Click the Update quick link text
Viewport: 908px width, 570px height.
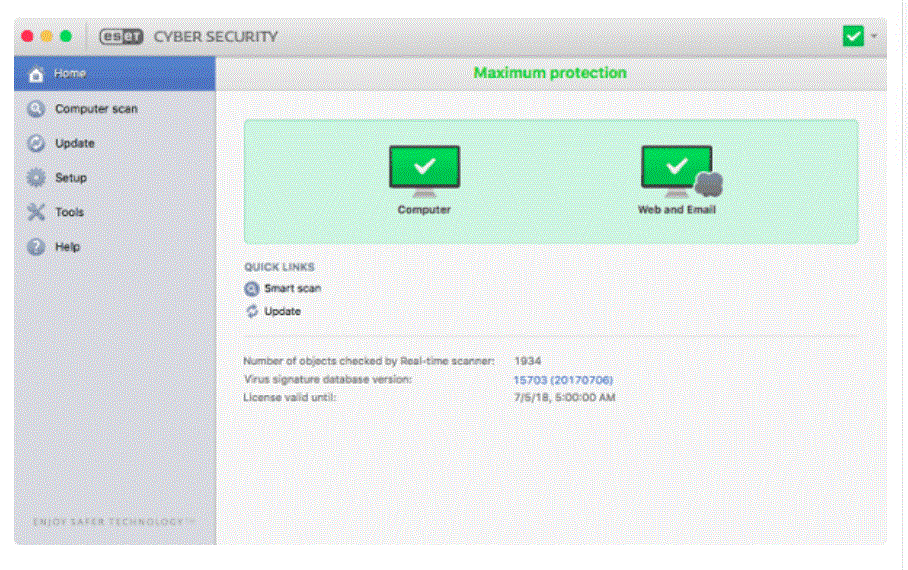tap(283, 312)
